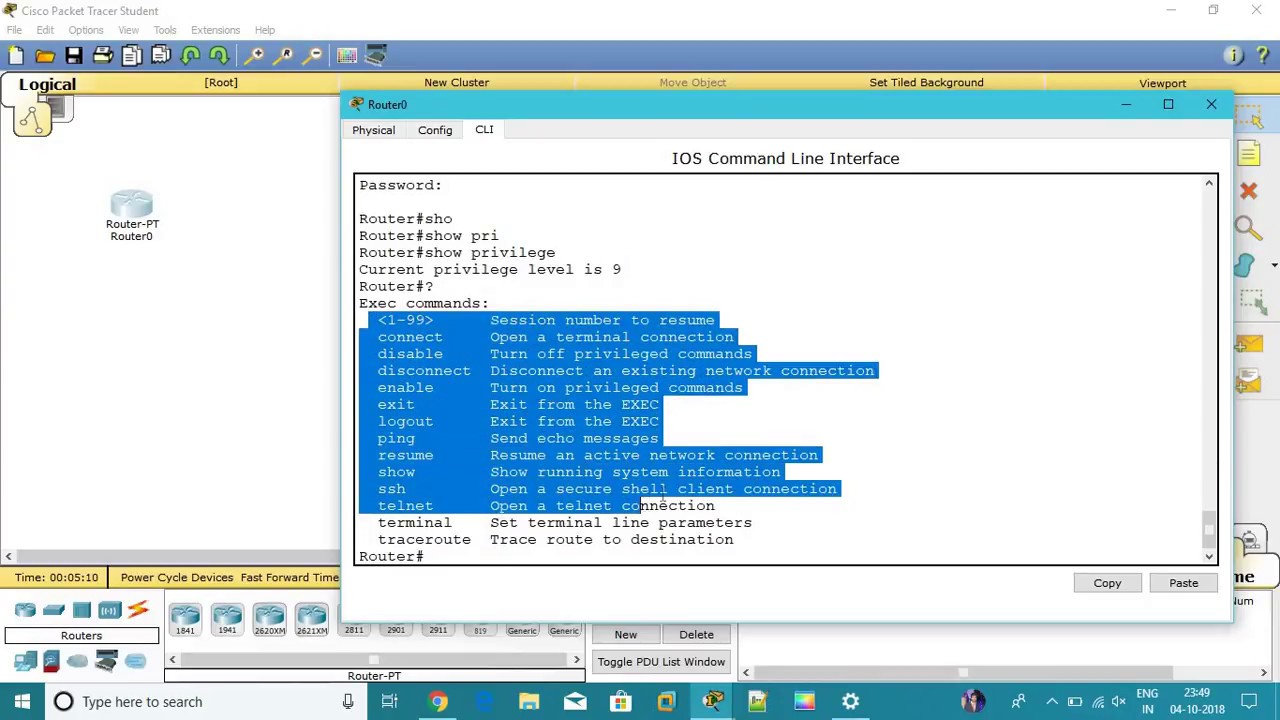Image resolution: width=1280 pixels, height=720 pixels.
Task: Click the Paste button below the CLI
Action: tap(1183, 583)
